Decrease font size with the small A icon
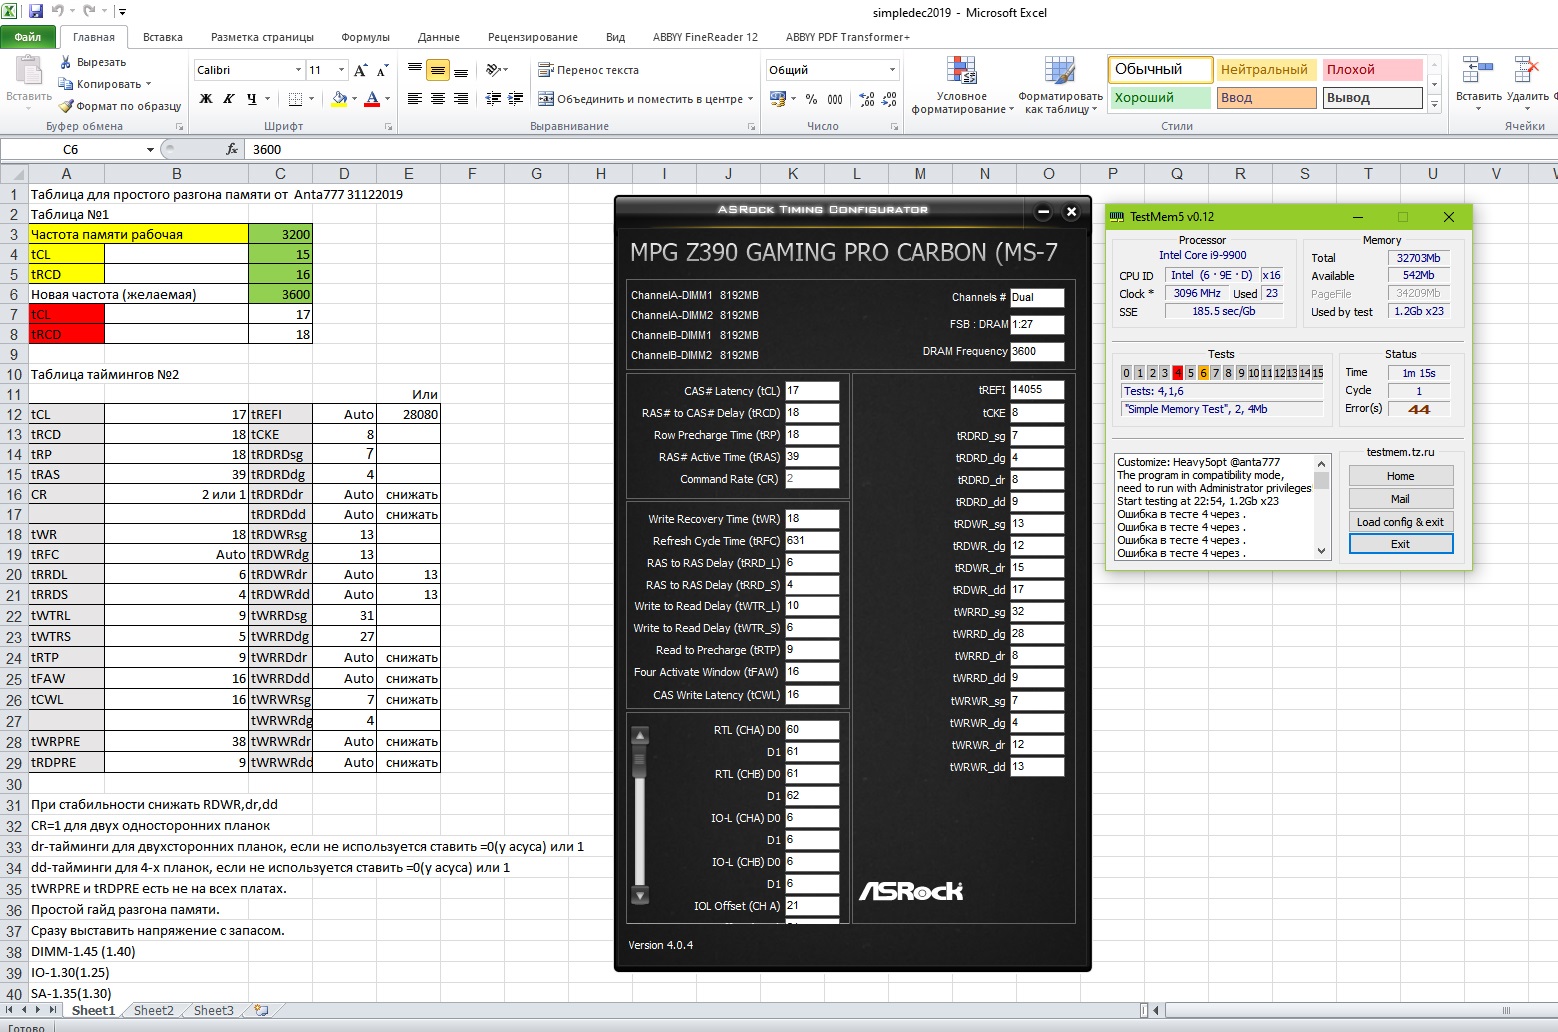1558x1032 pixels. (382, 70)
